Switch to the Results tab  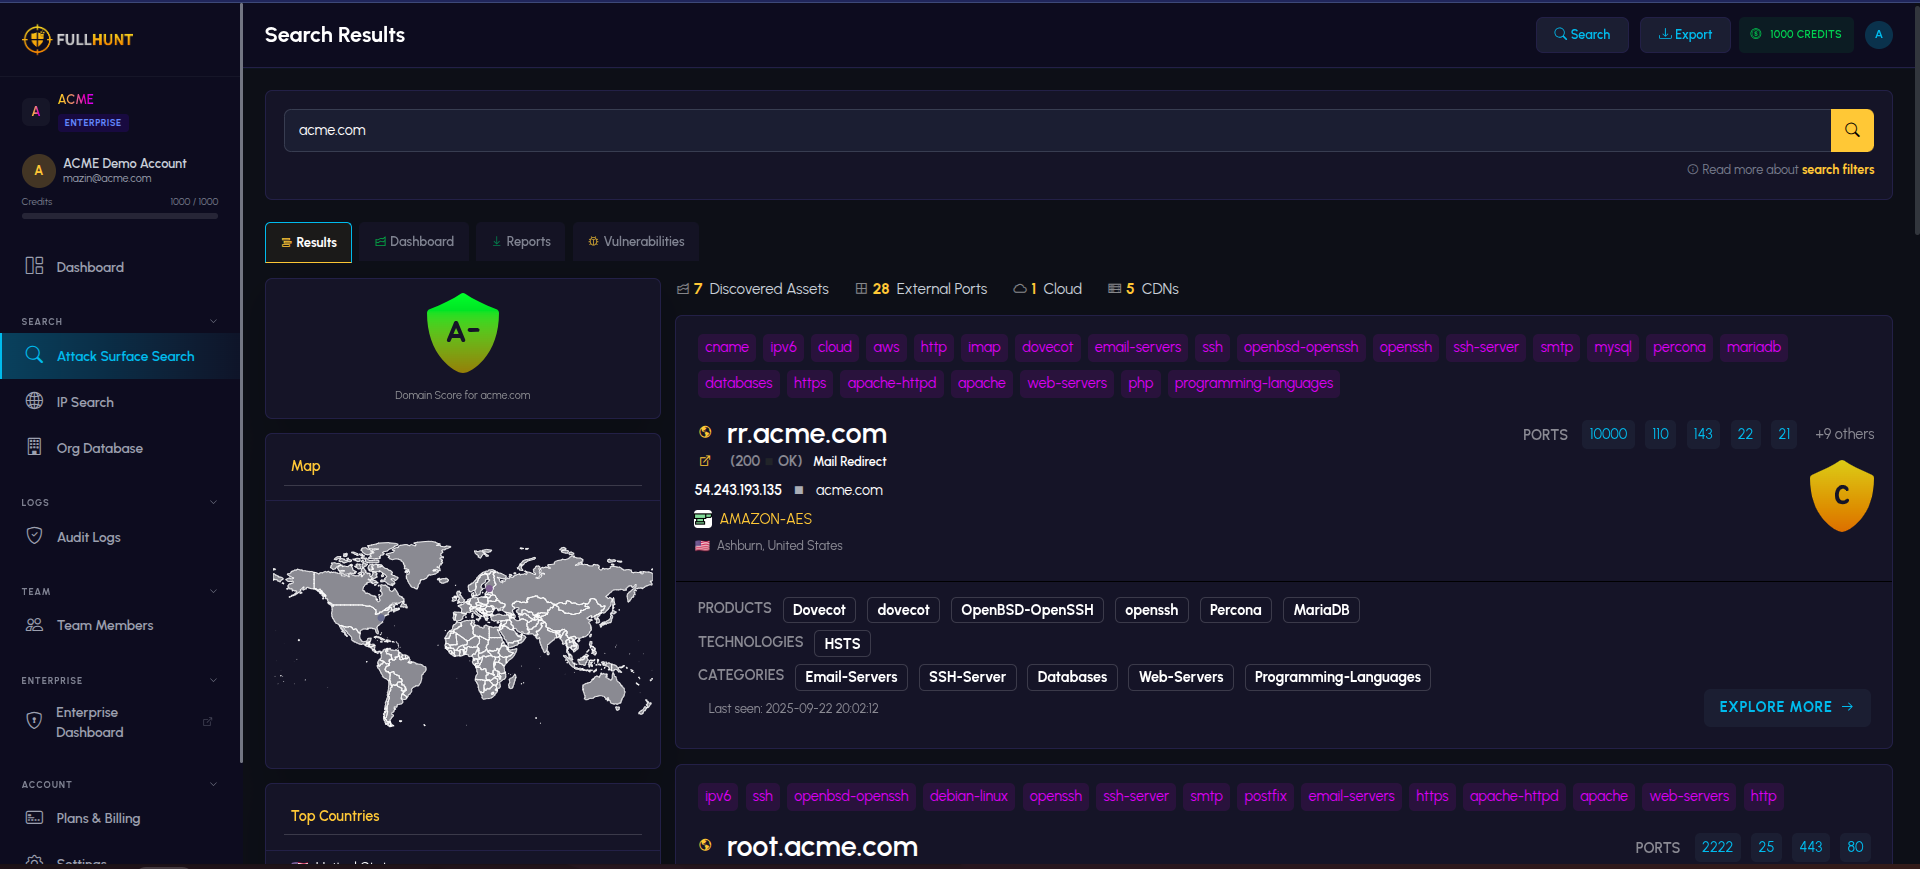tap(308, 242)
